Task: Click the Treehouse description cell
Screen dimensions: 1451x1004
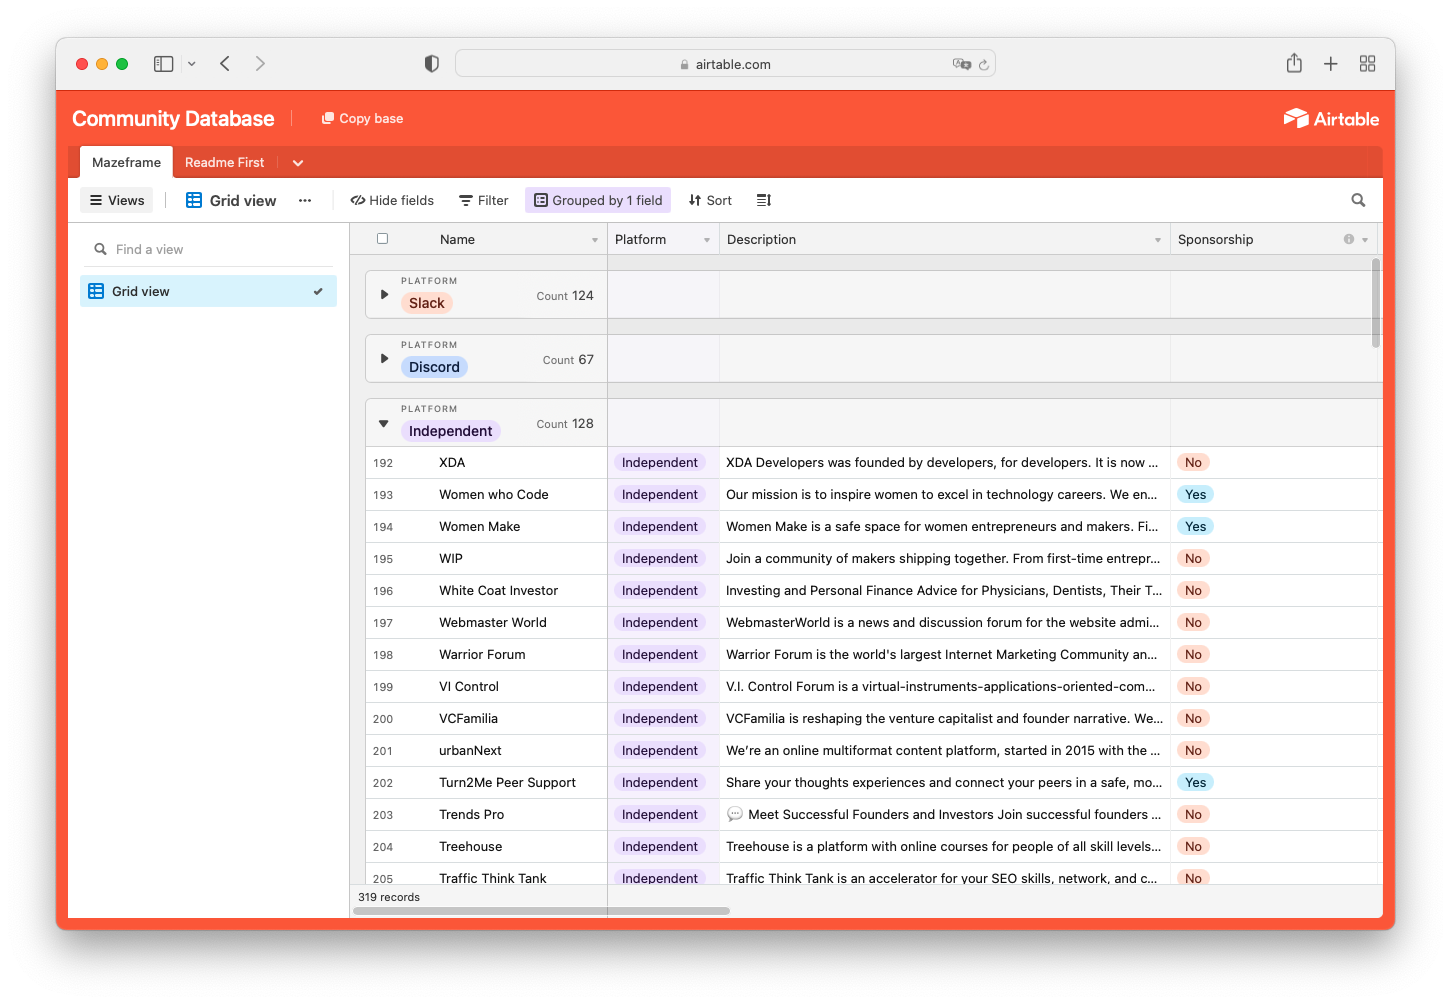Action: tap(944, 847)
